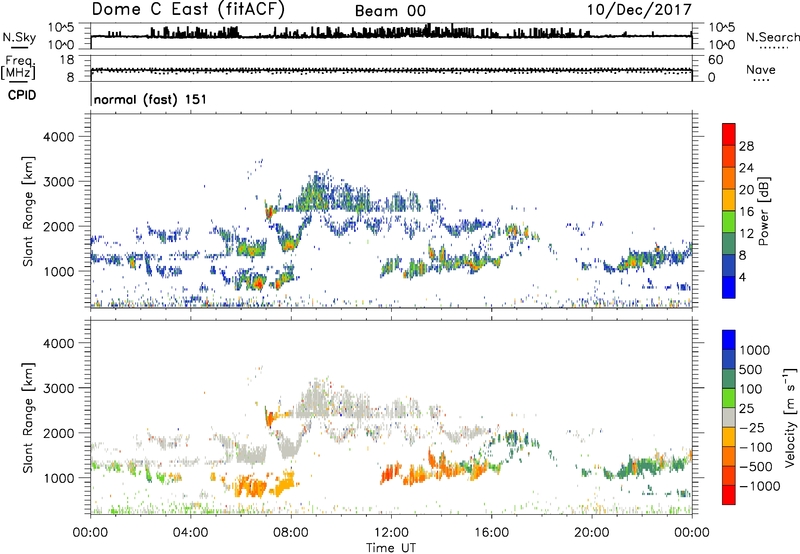
Task: Click the top blue segment of the velocity colorbar
Action: (729, 340)
